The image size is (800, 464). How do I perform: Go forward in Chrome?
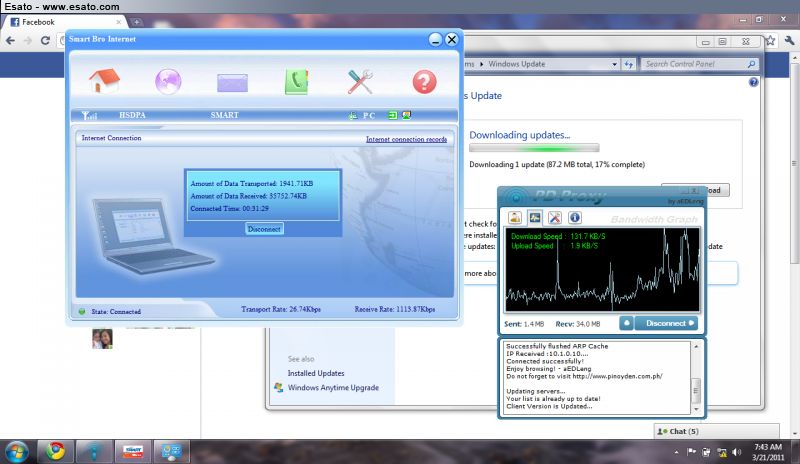28,41
